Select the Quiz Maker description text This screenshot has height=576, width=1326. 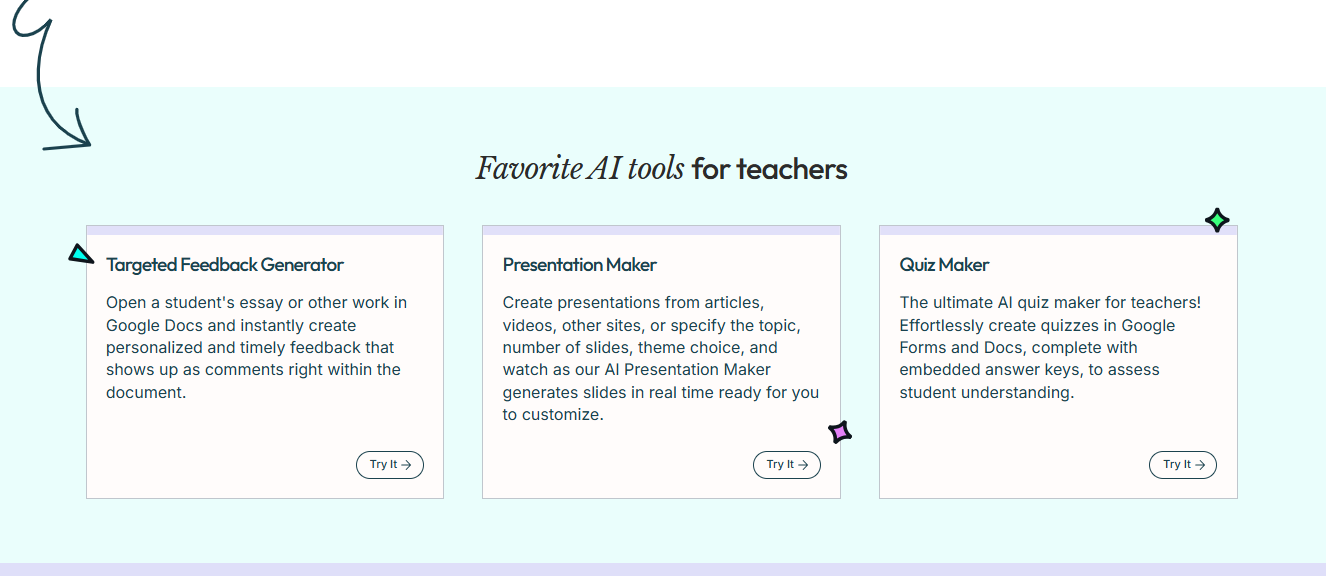tap(1050, 347)
